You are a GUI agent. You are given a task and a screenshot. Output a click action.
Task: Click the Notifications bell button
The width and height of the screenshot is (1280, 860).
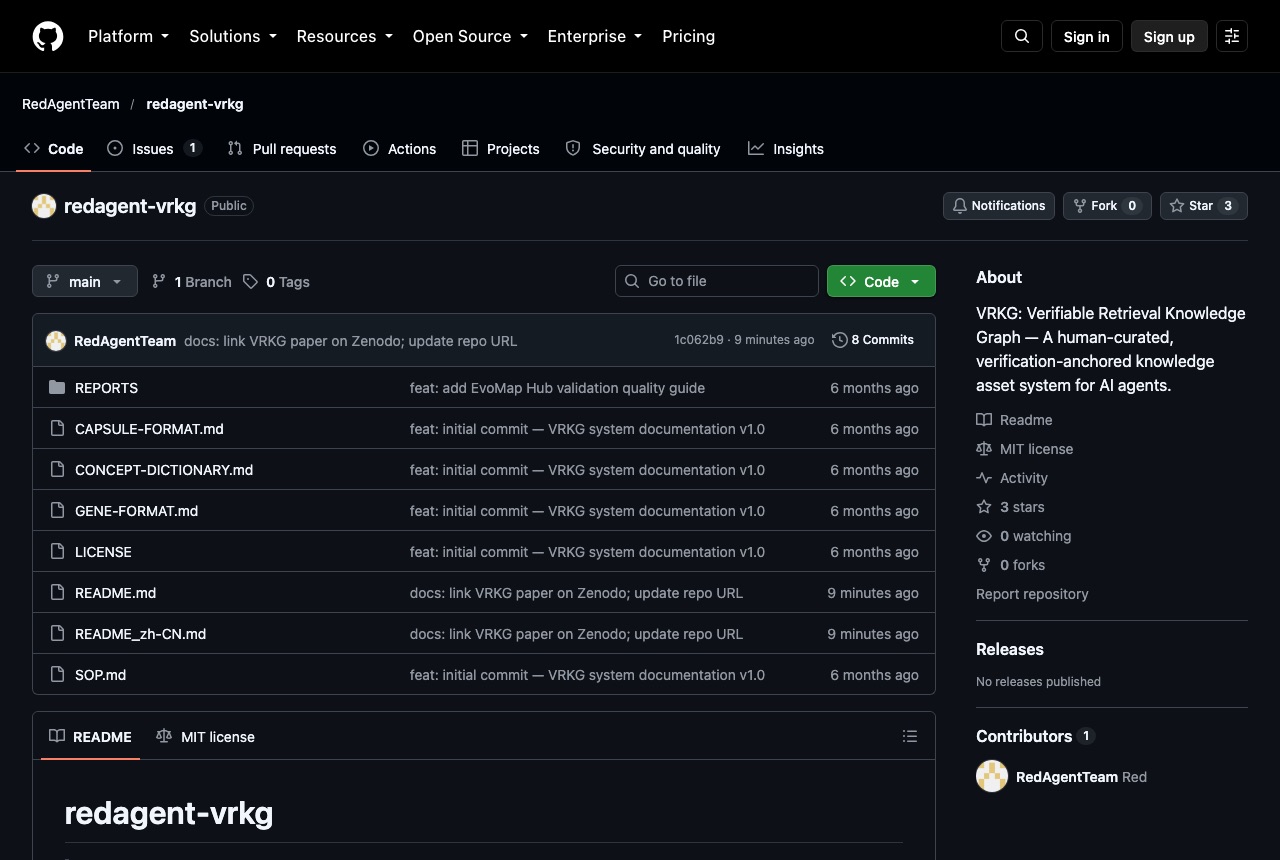click(999, 206)
